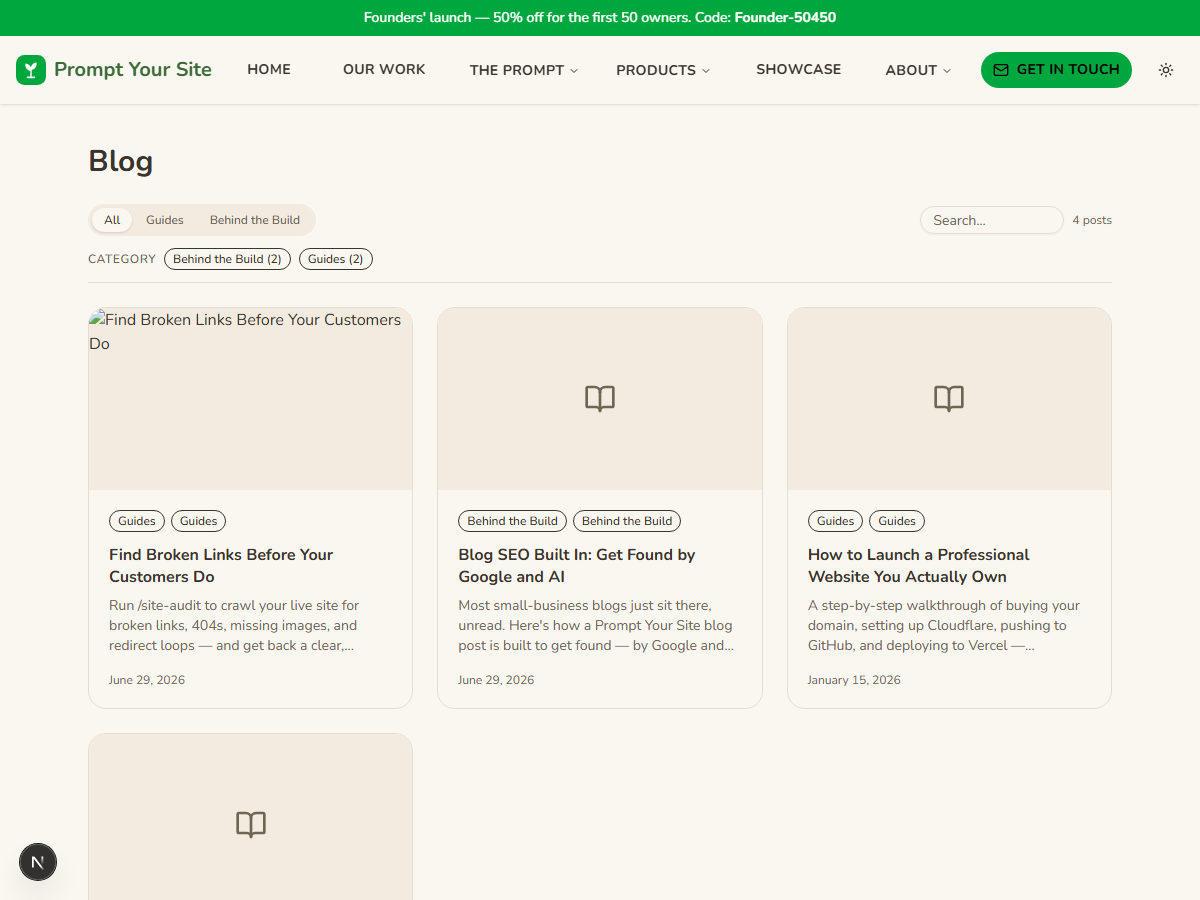Select the Guides filter tab

pos(165,220)
